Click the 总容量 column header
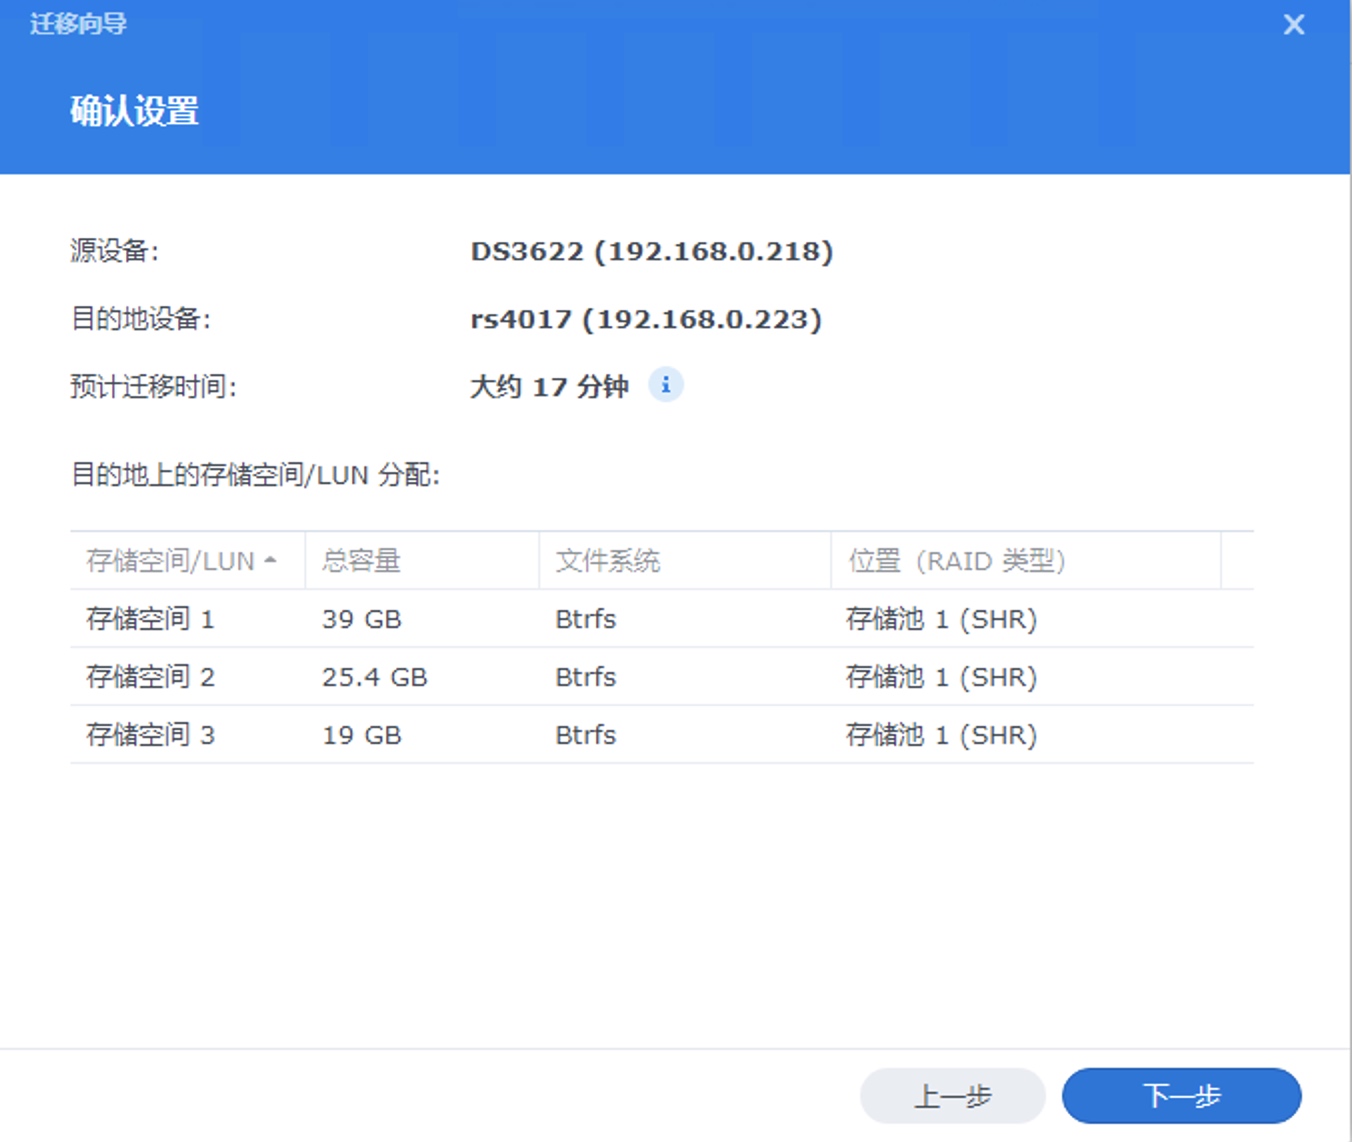The height and width of the screenshot is (1142, 1352). (x=422, y=561)
